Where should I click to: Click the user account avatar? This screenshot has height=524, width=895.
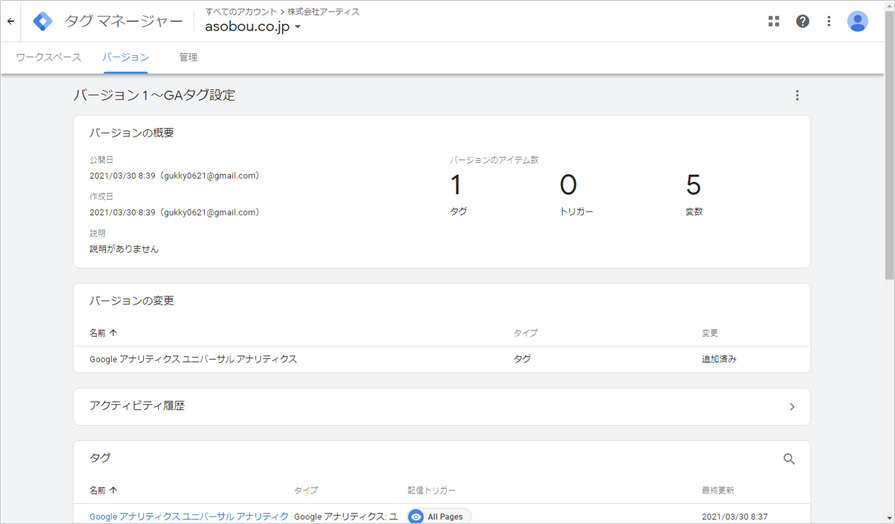click(857, 21)
